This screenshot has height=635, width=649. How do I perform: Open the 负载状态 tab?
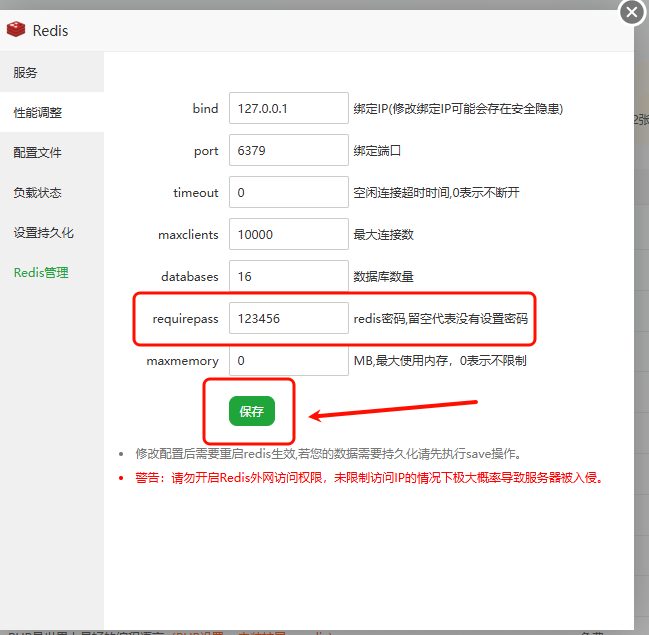(x=52, y=192)
